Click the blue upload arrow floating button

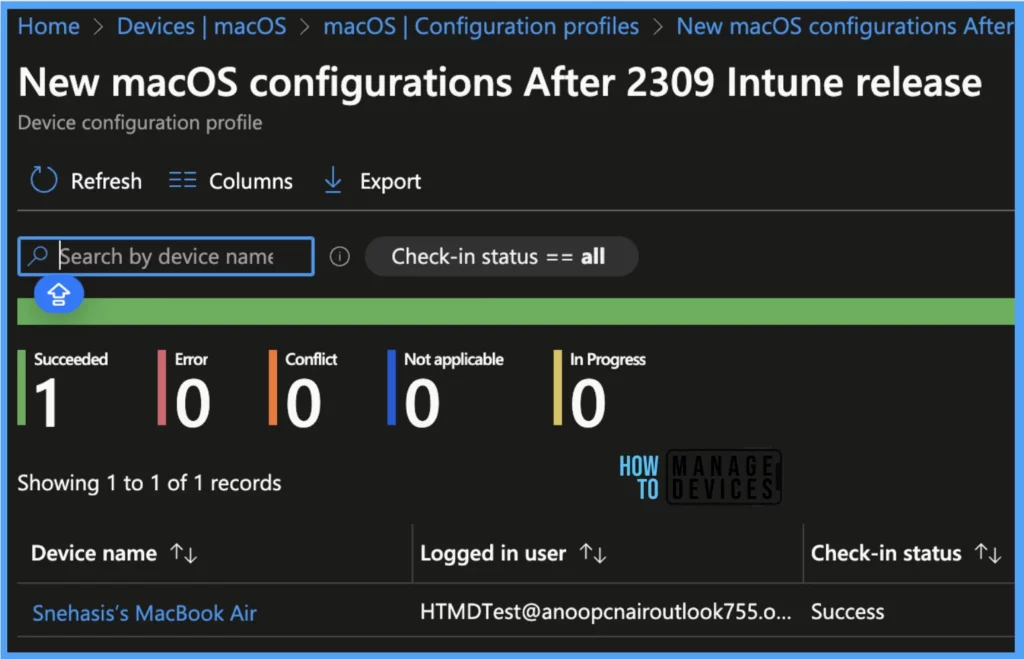tap(59, 295)
